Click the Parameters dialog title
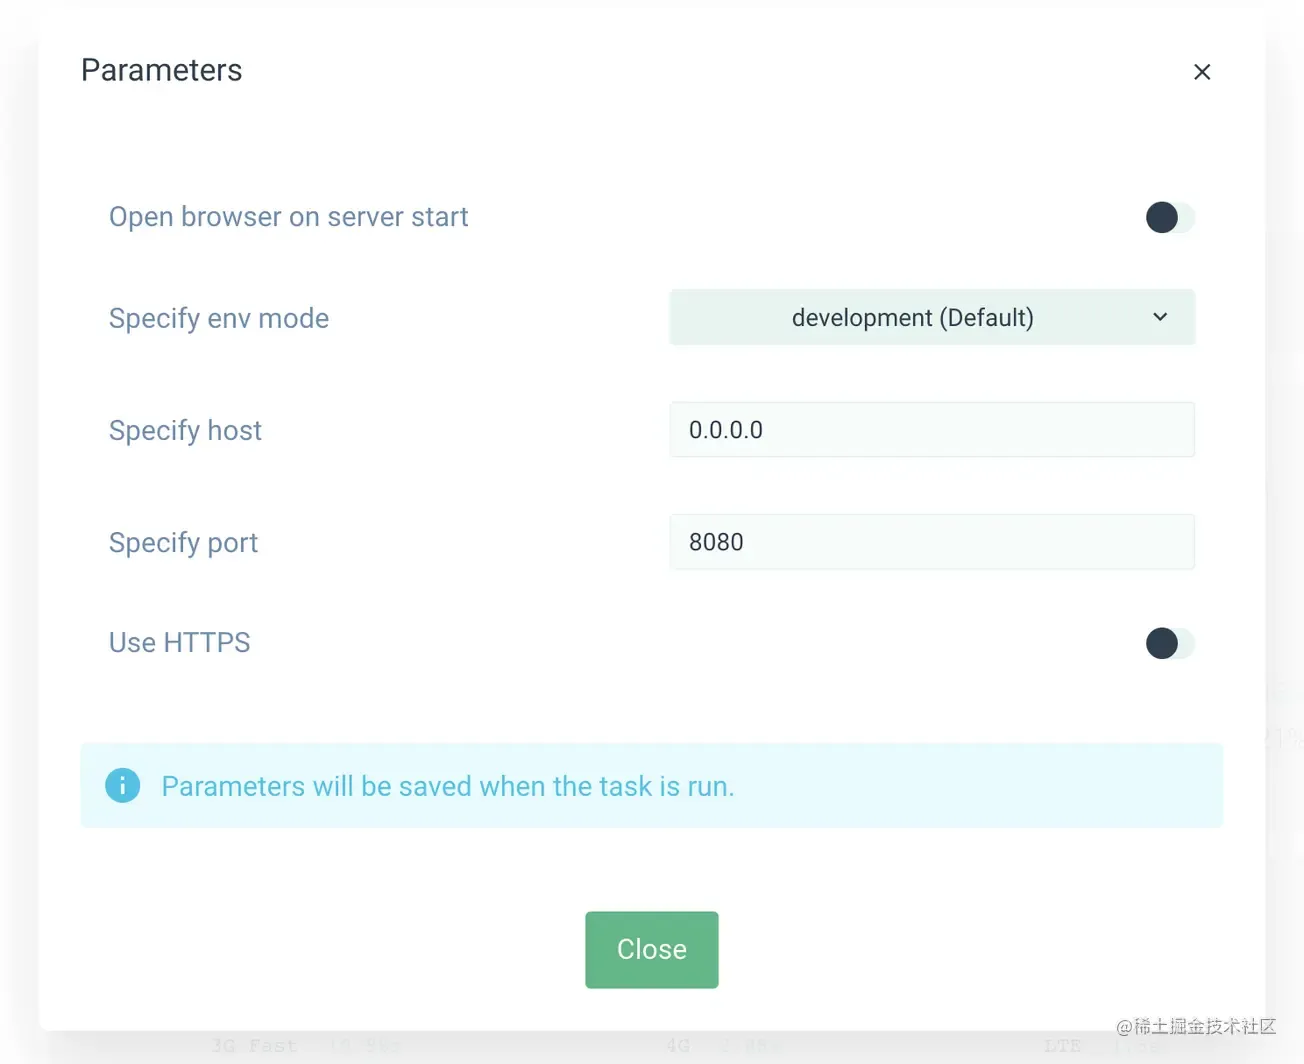 pos(162,71)
